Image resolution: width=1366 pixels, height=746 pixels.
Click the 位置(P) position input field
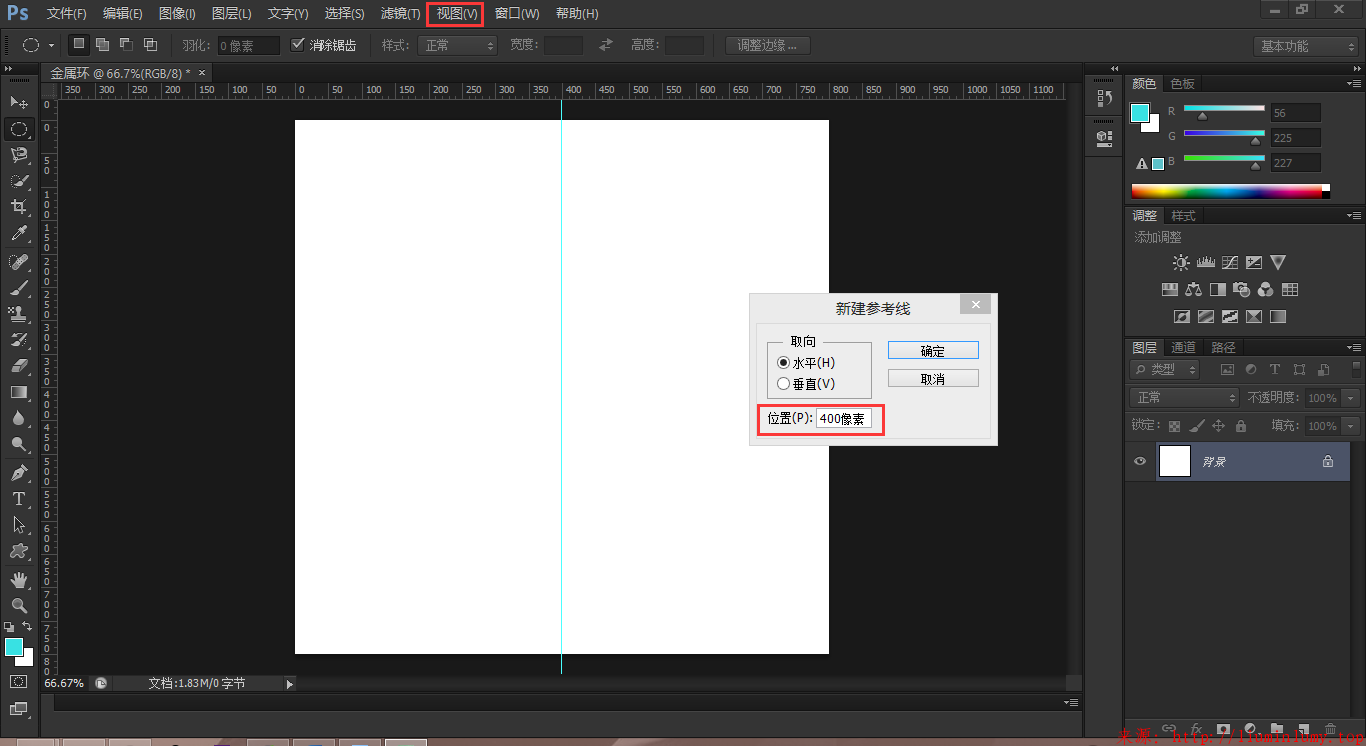(x=844, y=419)
